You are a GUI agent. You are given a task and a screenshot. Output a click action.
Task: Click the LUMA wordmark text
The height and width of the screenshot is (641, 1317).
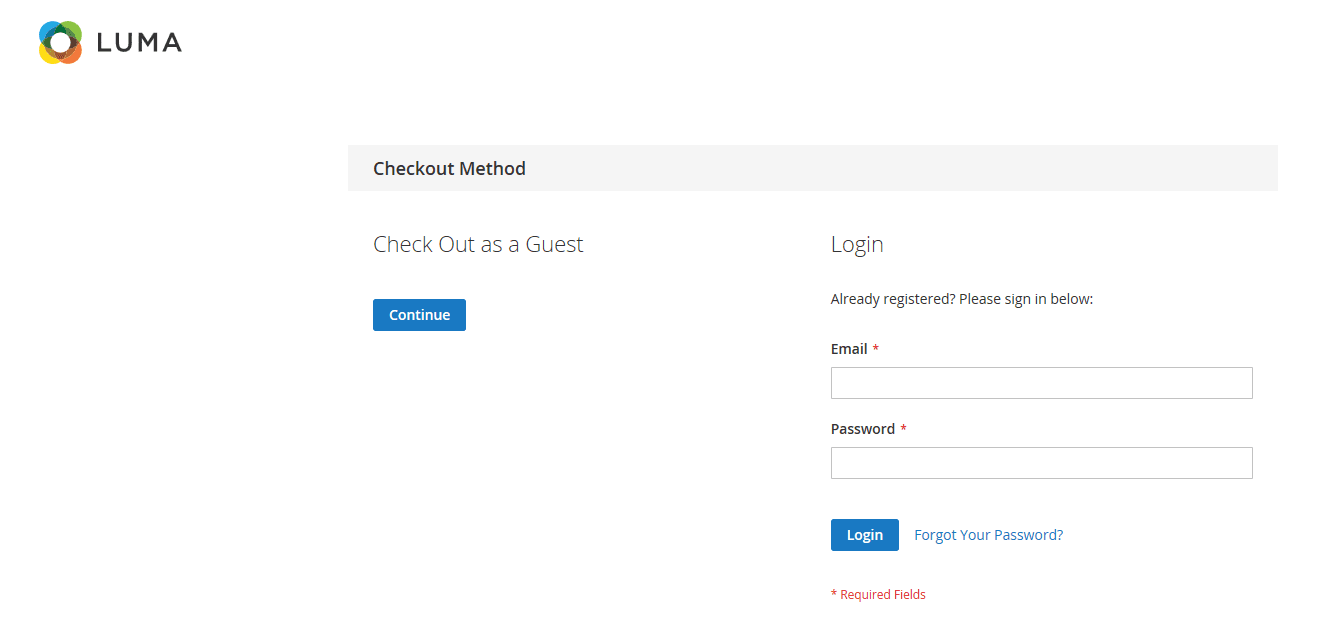pos(139,43)
